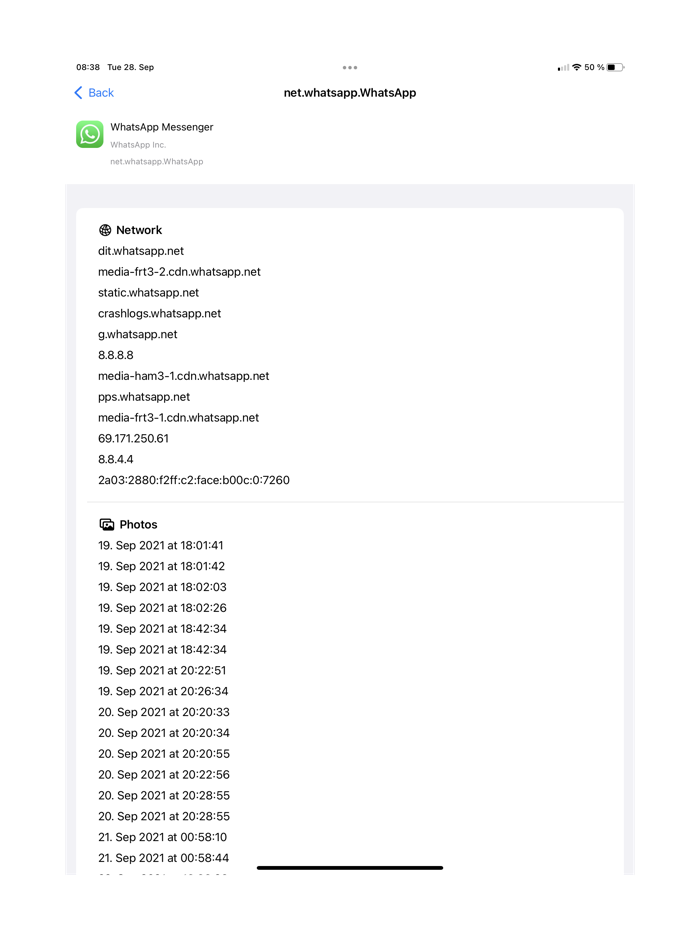The height and width of the screenshot is (934, 700).
Task: Tap the home indicator bar at bottom
Action: pos(349,866)
